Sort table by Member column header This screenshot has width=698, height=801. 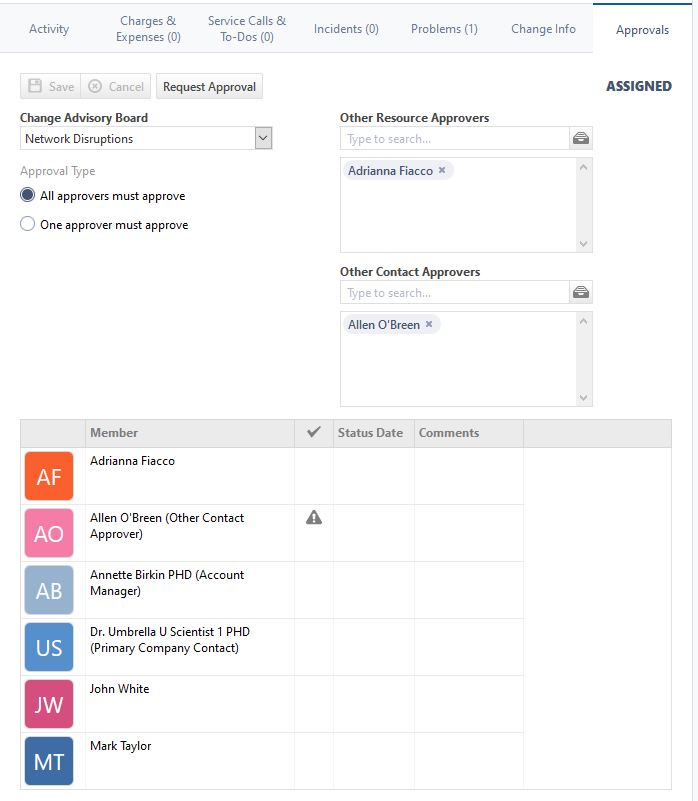[x=114, y=433]
